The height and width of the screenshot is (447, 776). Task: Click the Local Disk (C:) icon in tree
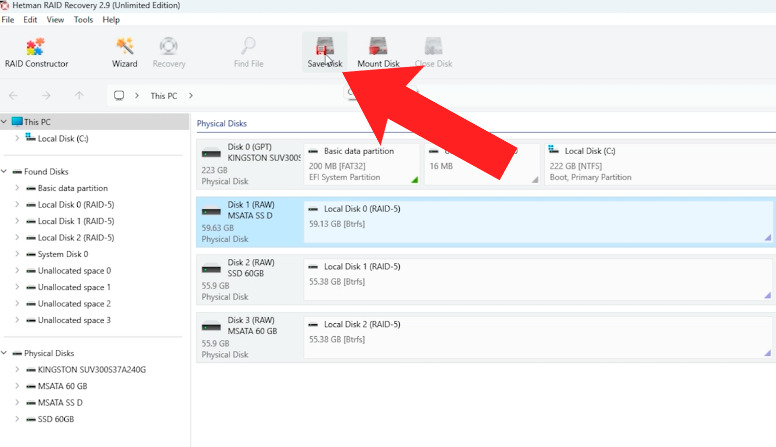tap(30, 137)
